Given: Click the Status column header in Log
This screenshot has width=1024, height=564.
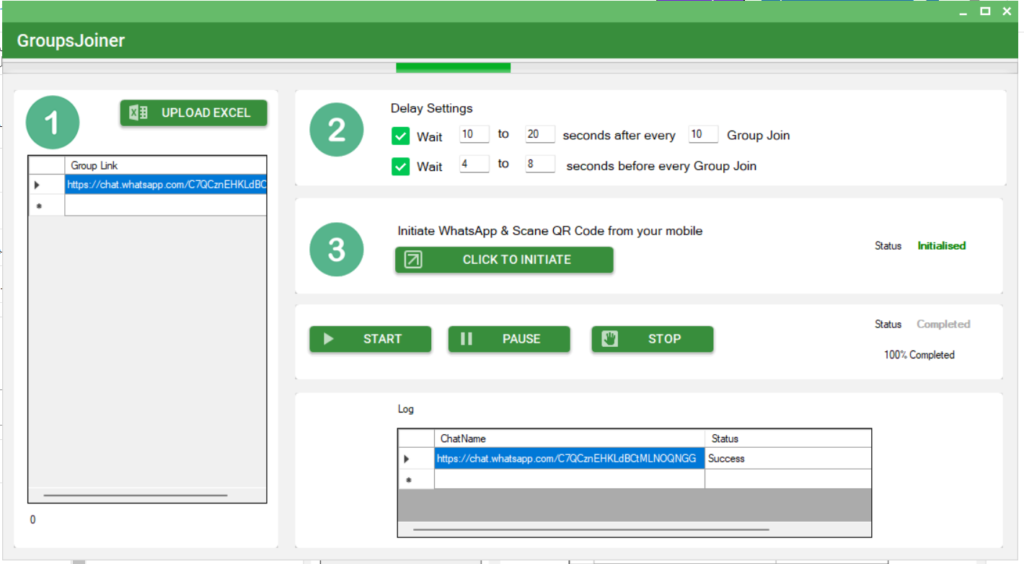Looking at the screenshot, I should (x=788, y=438).
